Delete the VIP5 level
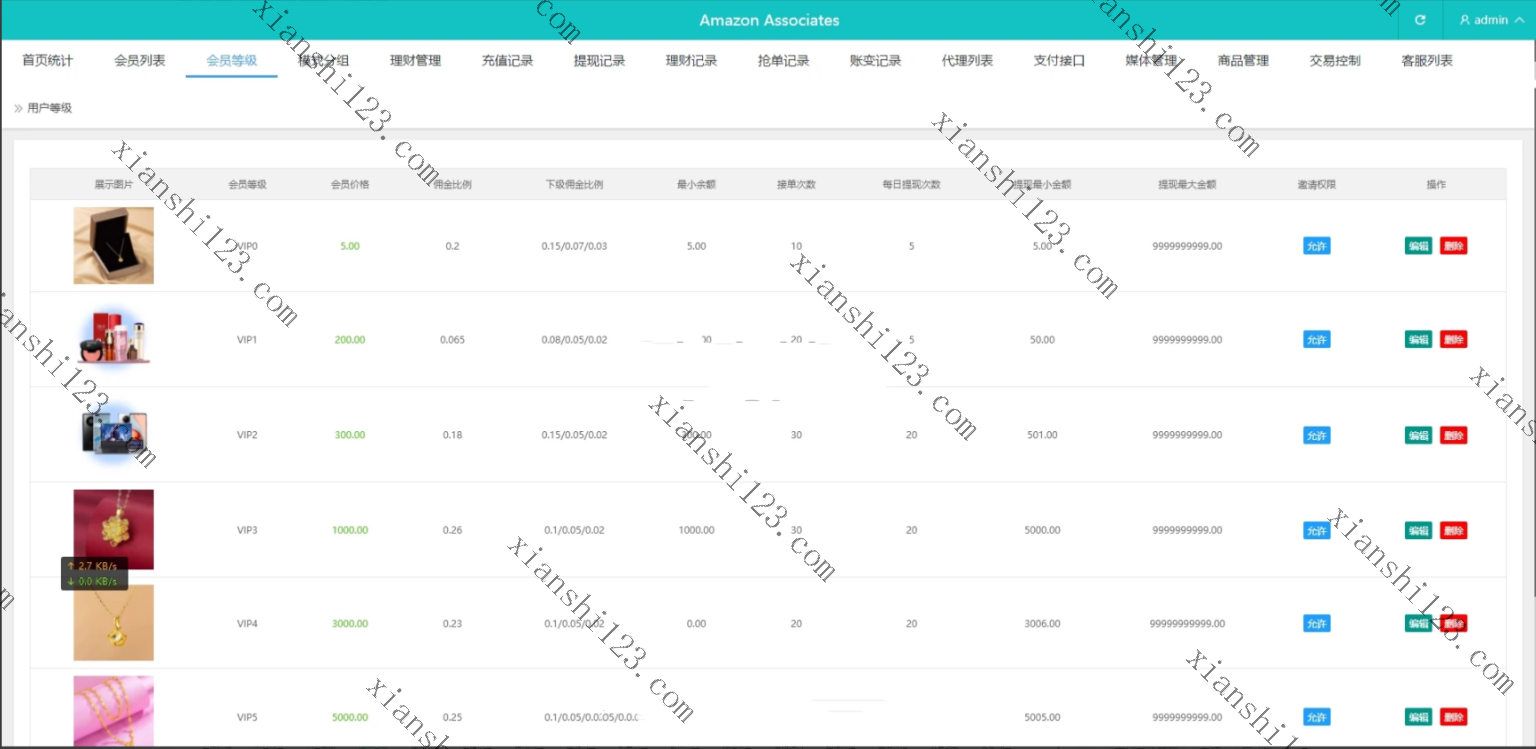 1454,717
